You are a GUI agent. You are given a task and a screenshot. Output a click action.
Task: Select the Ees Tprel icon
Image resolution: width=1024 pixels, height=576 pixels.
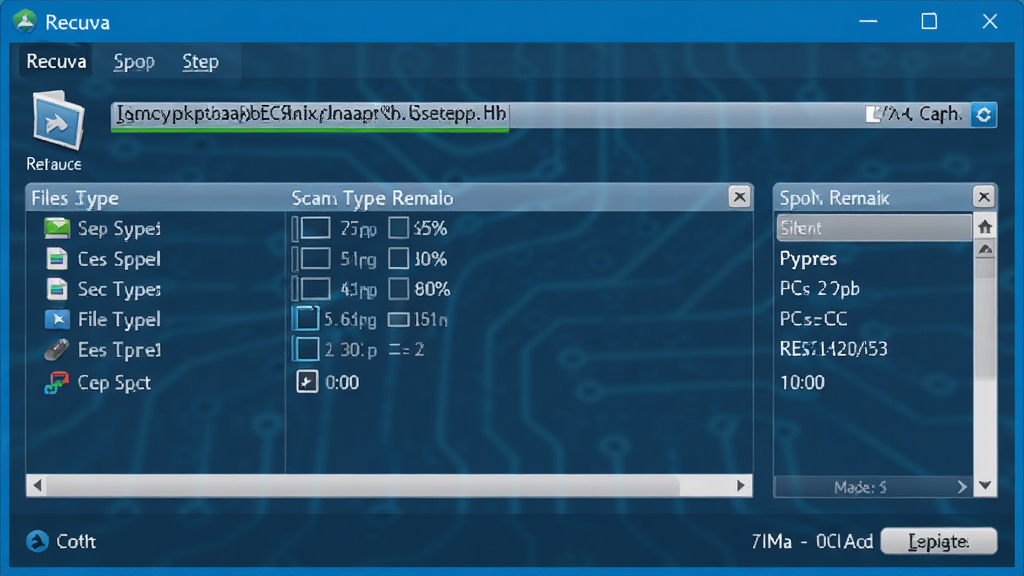(56, 350)
